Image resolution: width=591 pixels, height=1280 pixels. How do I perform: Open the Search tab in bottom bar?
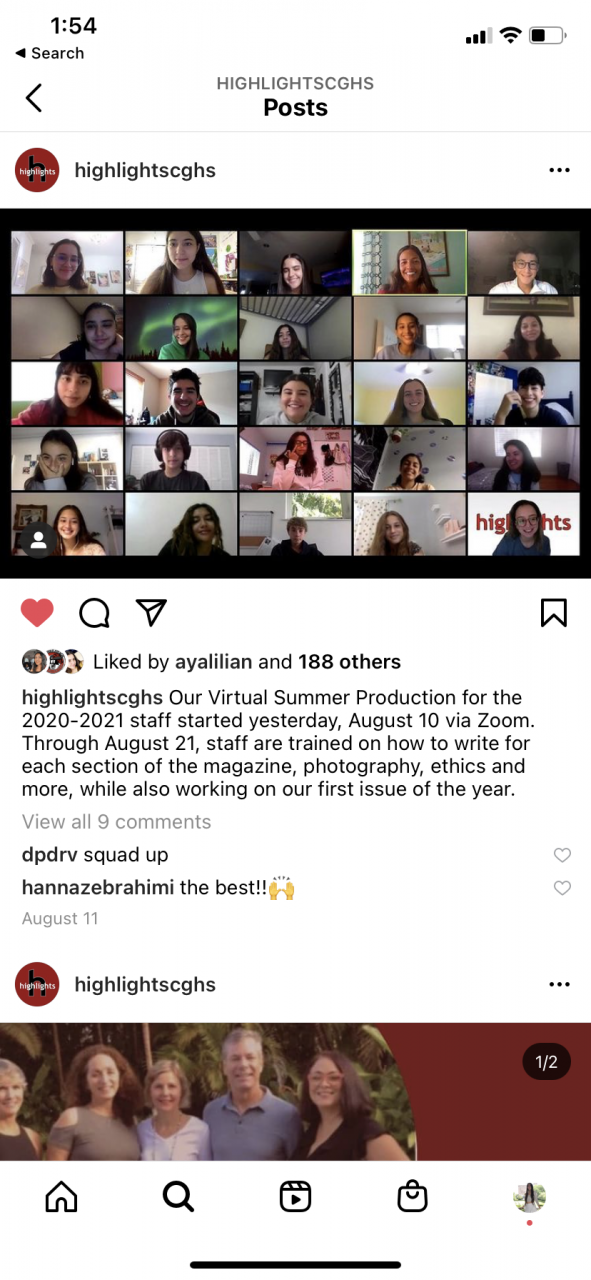pos(178,1196)
